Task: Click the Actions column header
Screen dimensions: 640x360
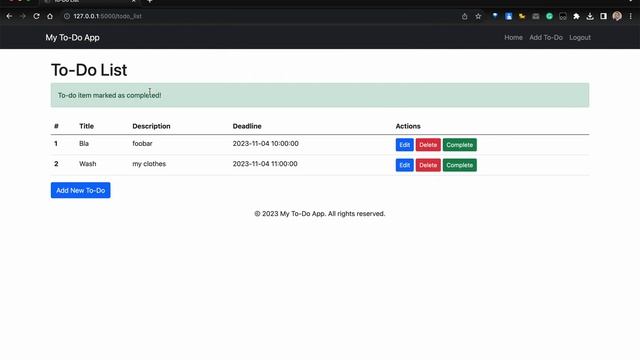Action: (408, 126)
